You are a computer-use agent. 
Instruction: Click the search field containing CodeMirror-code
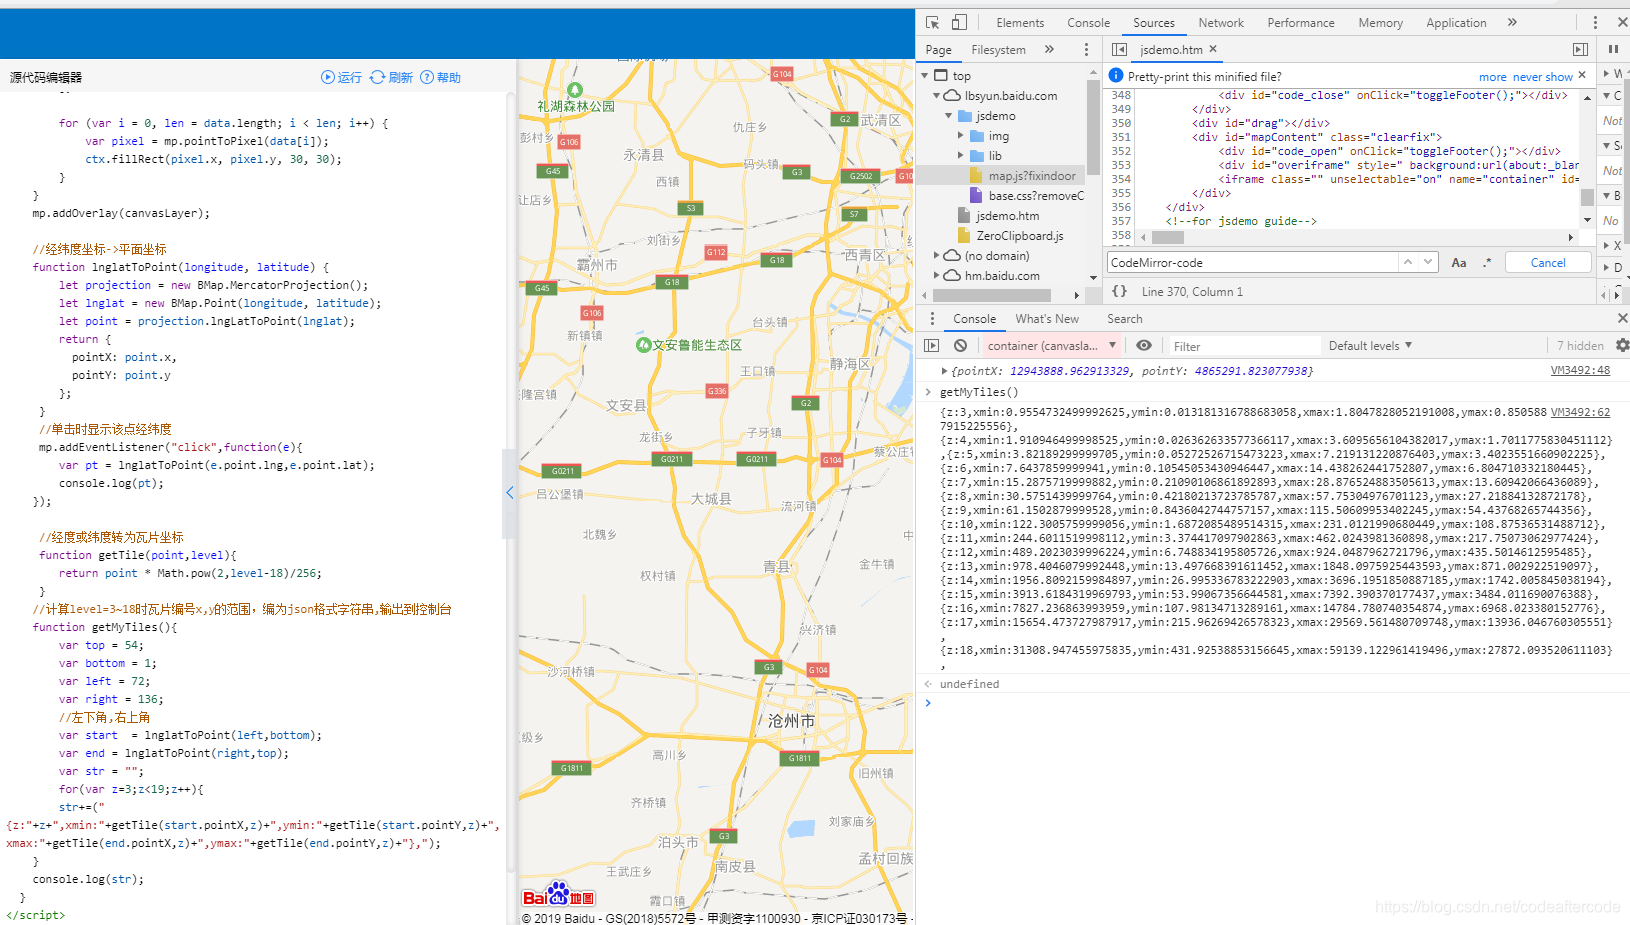pos(1252,262)
